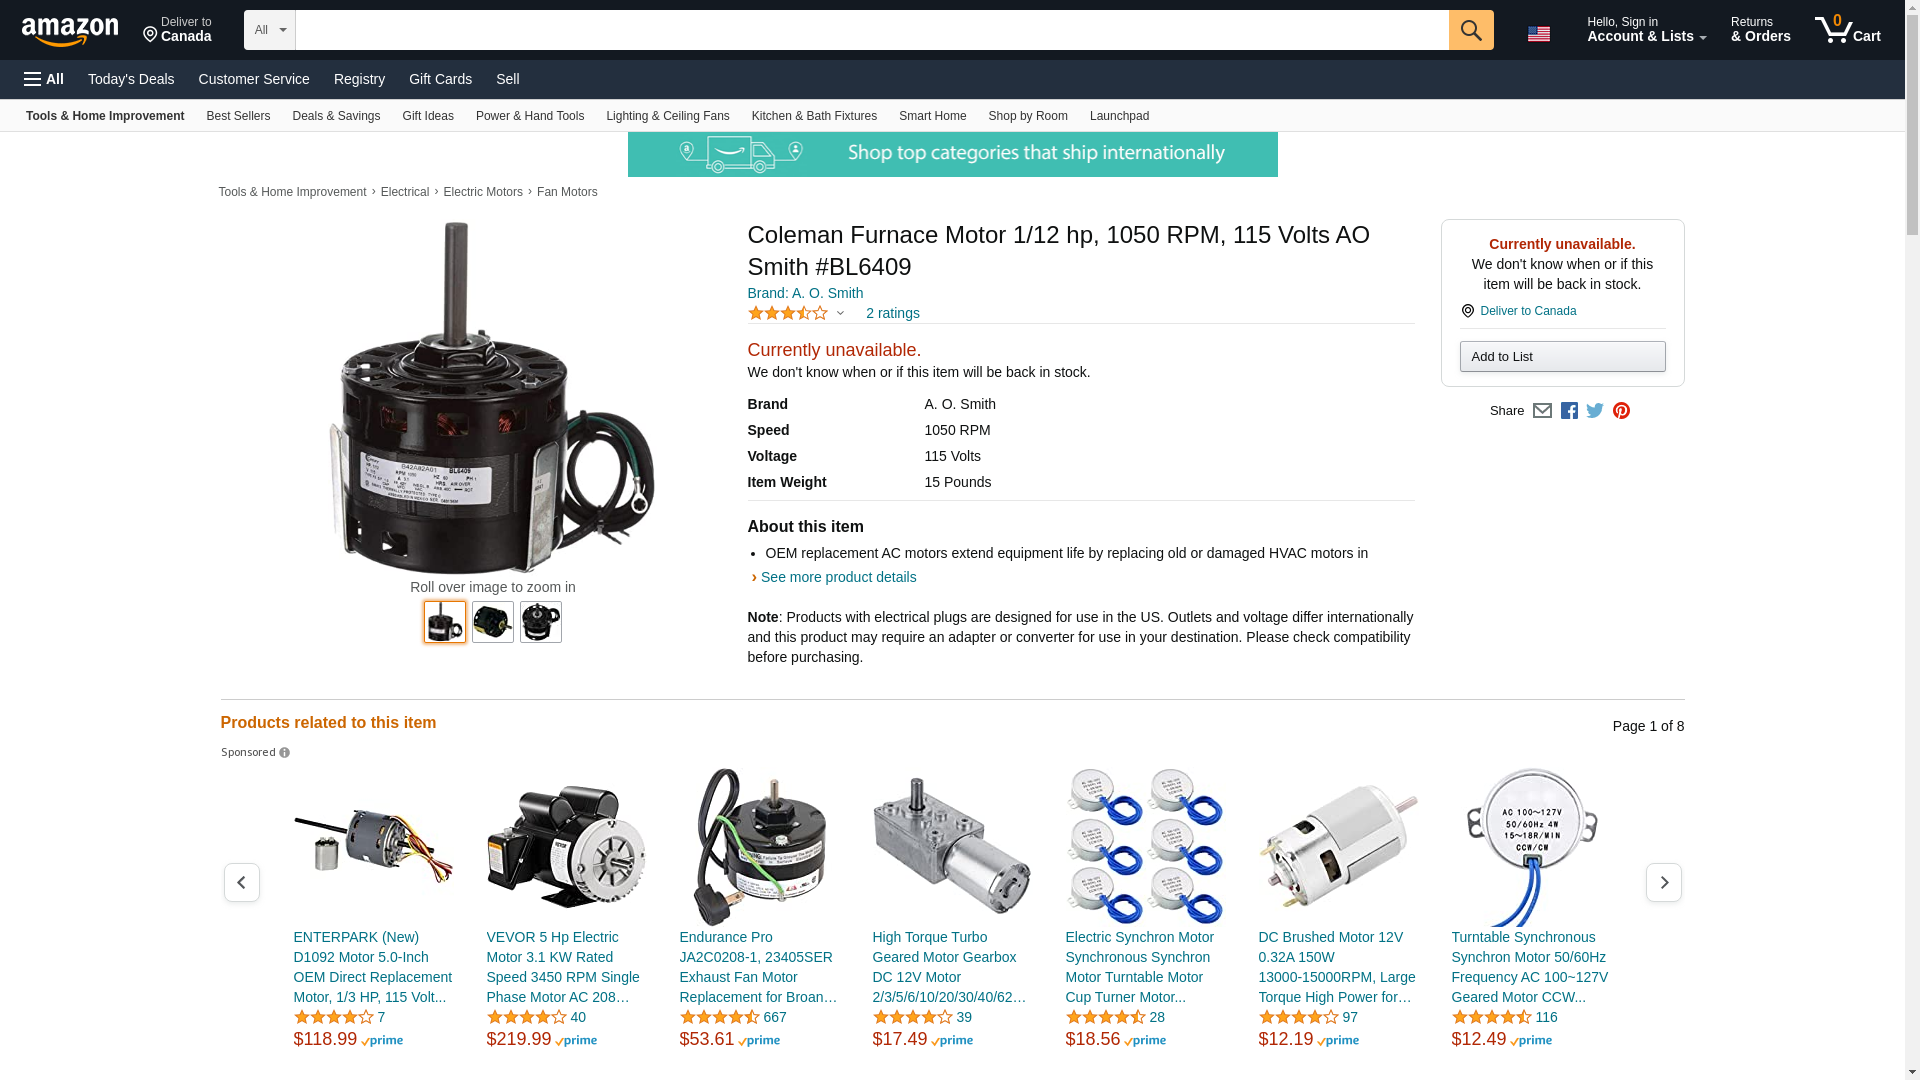
Task: Open the 2 ratings link
Action: [x=893, y=313]
